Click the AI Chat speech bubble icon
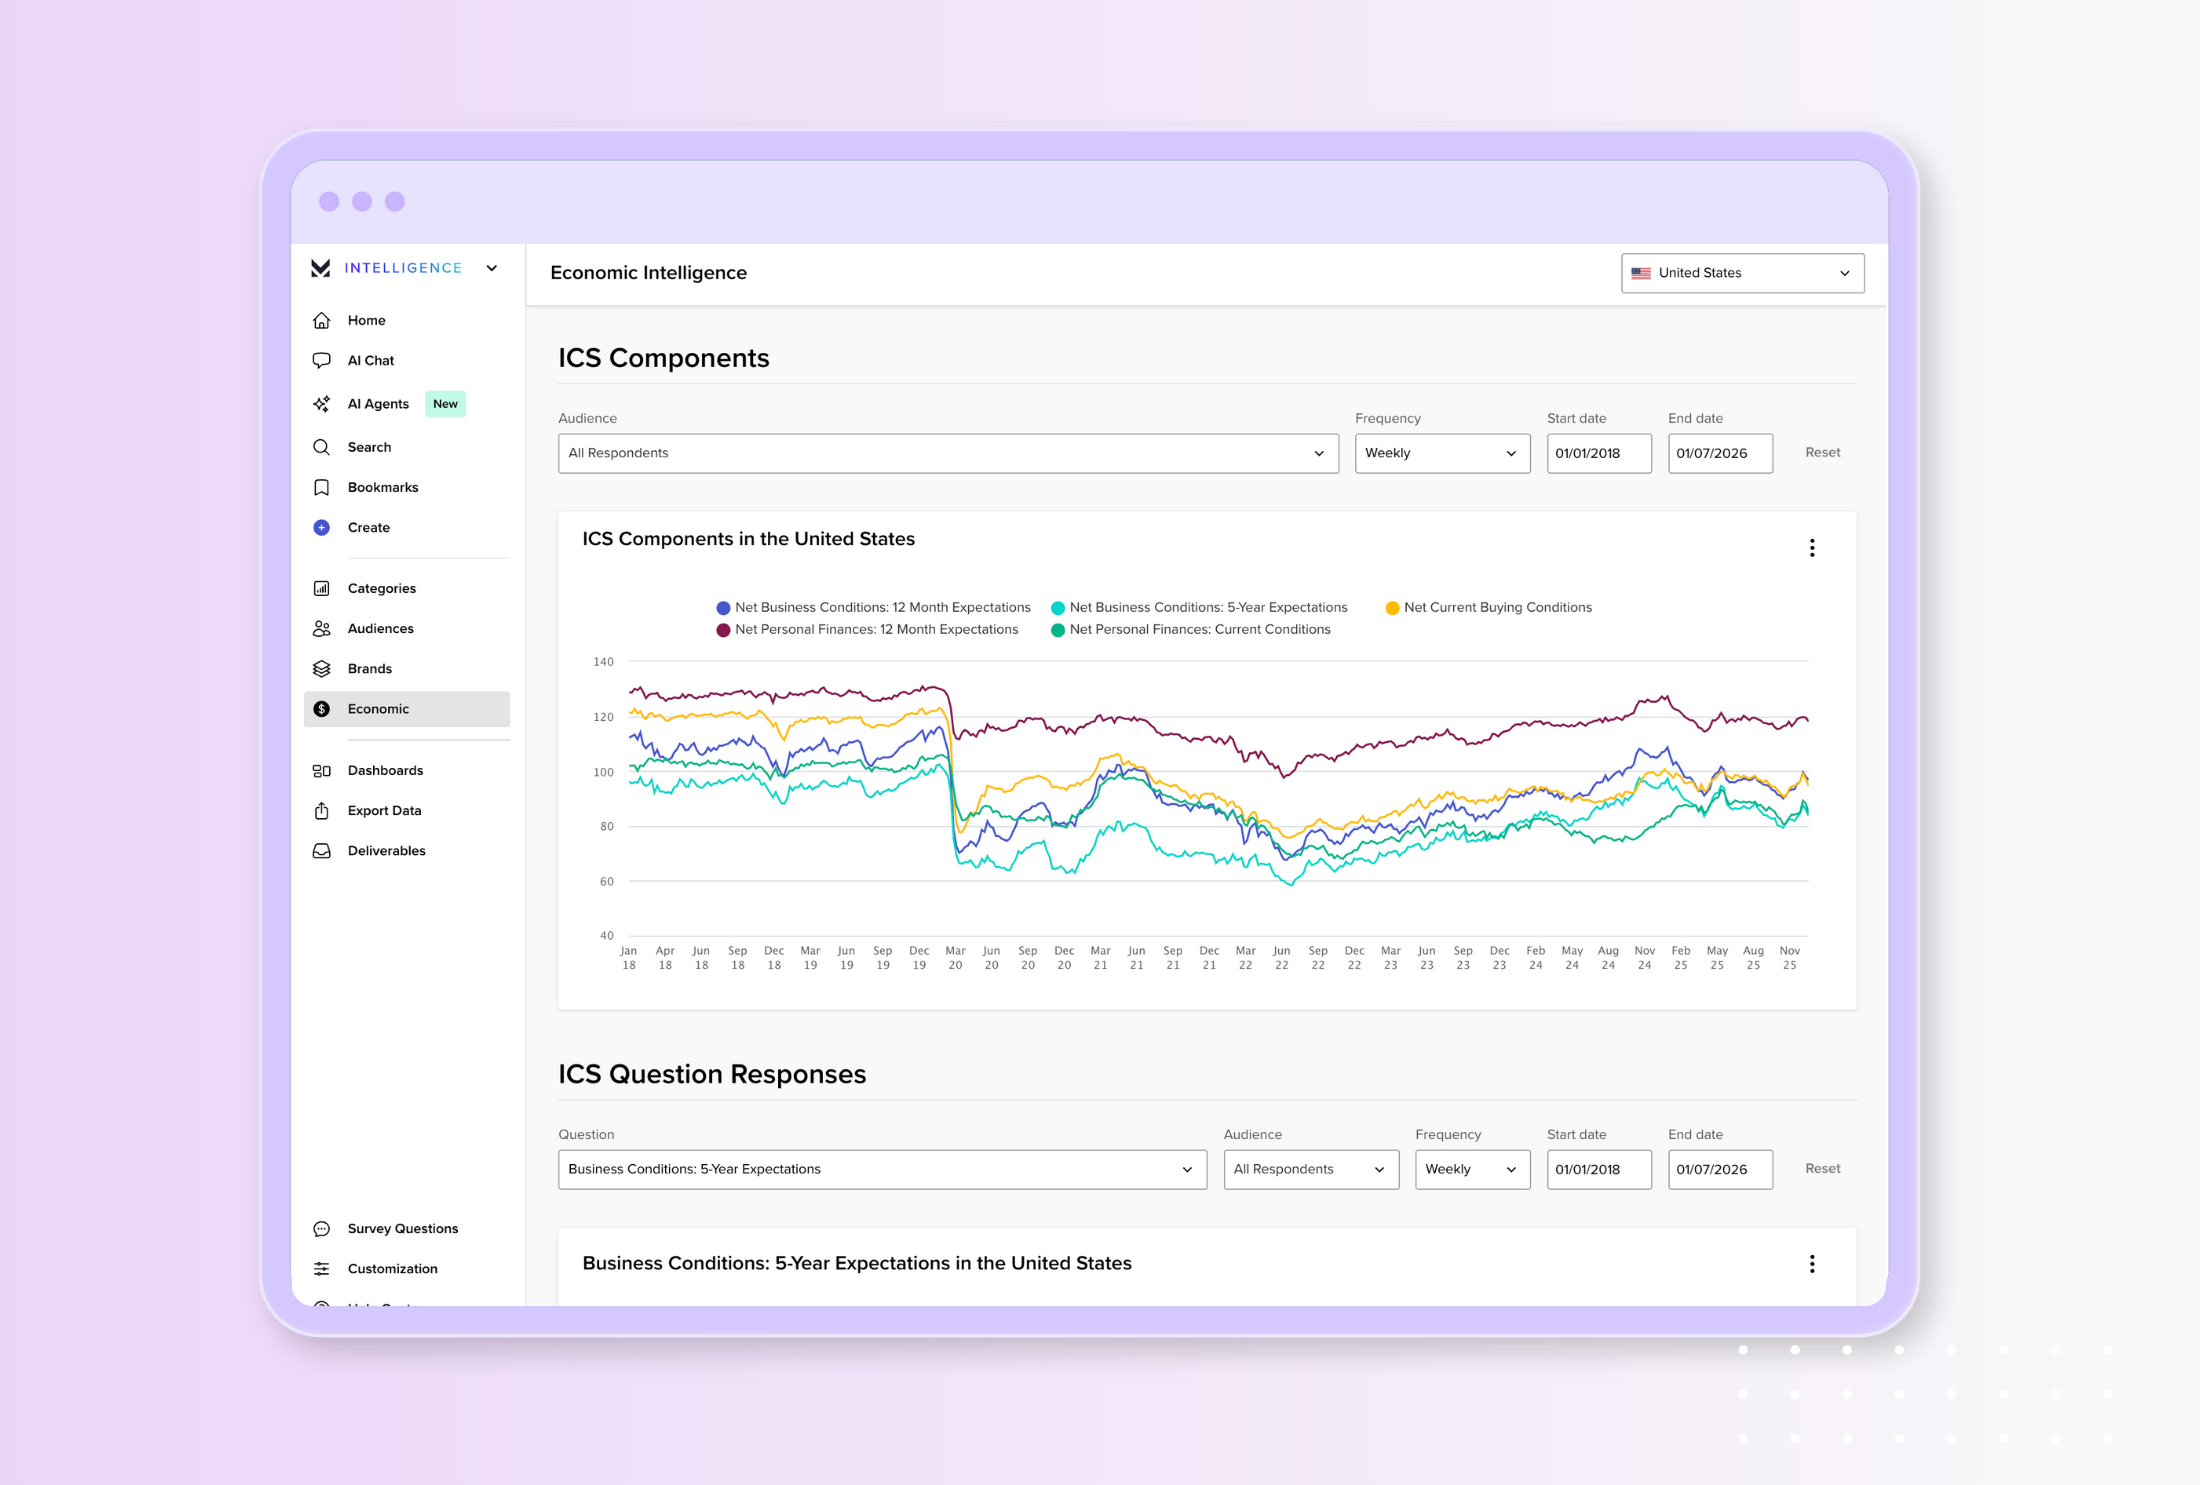2200x1485 pixels. pos(321,360)
